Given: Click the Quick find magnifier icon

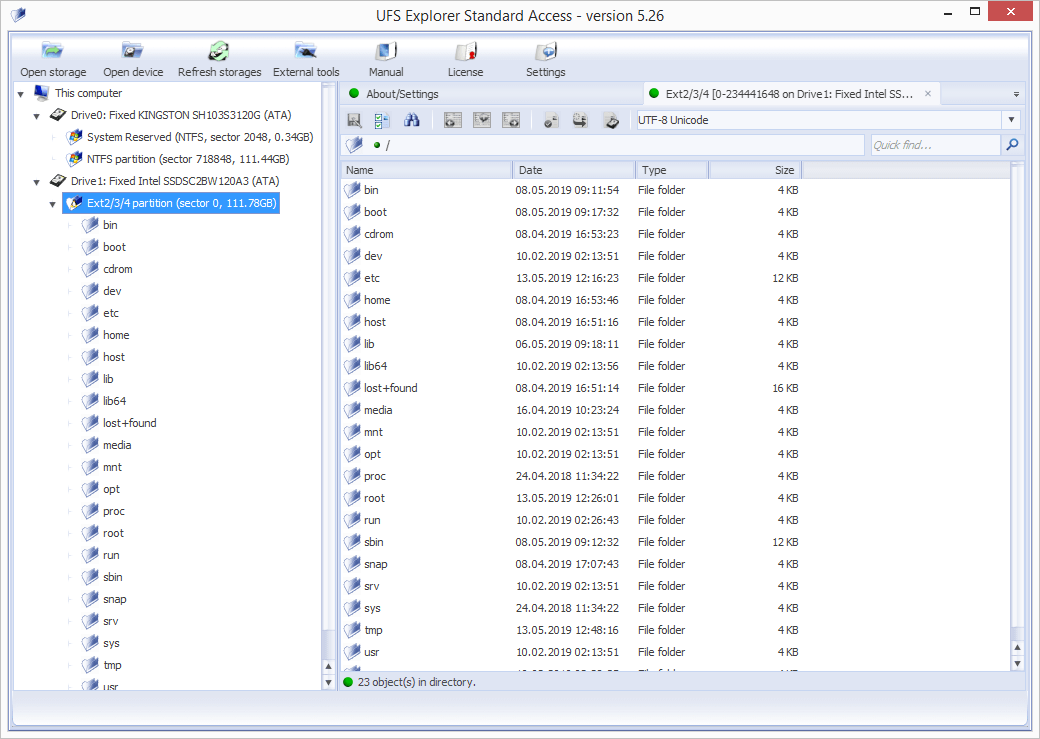Looking at the screenshot, I should pyautogui.click(x=1012, y=145).
